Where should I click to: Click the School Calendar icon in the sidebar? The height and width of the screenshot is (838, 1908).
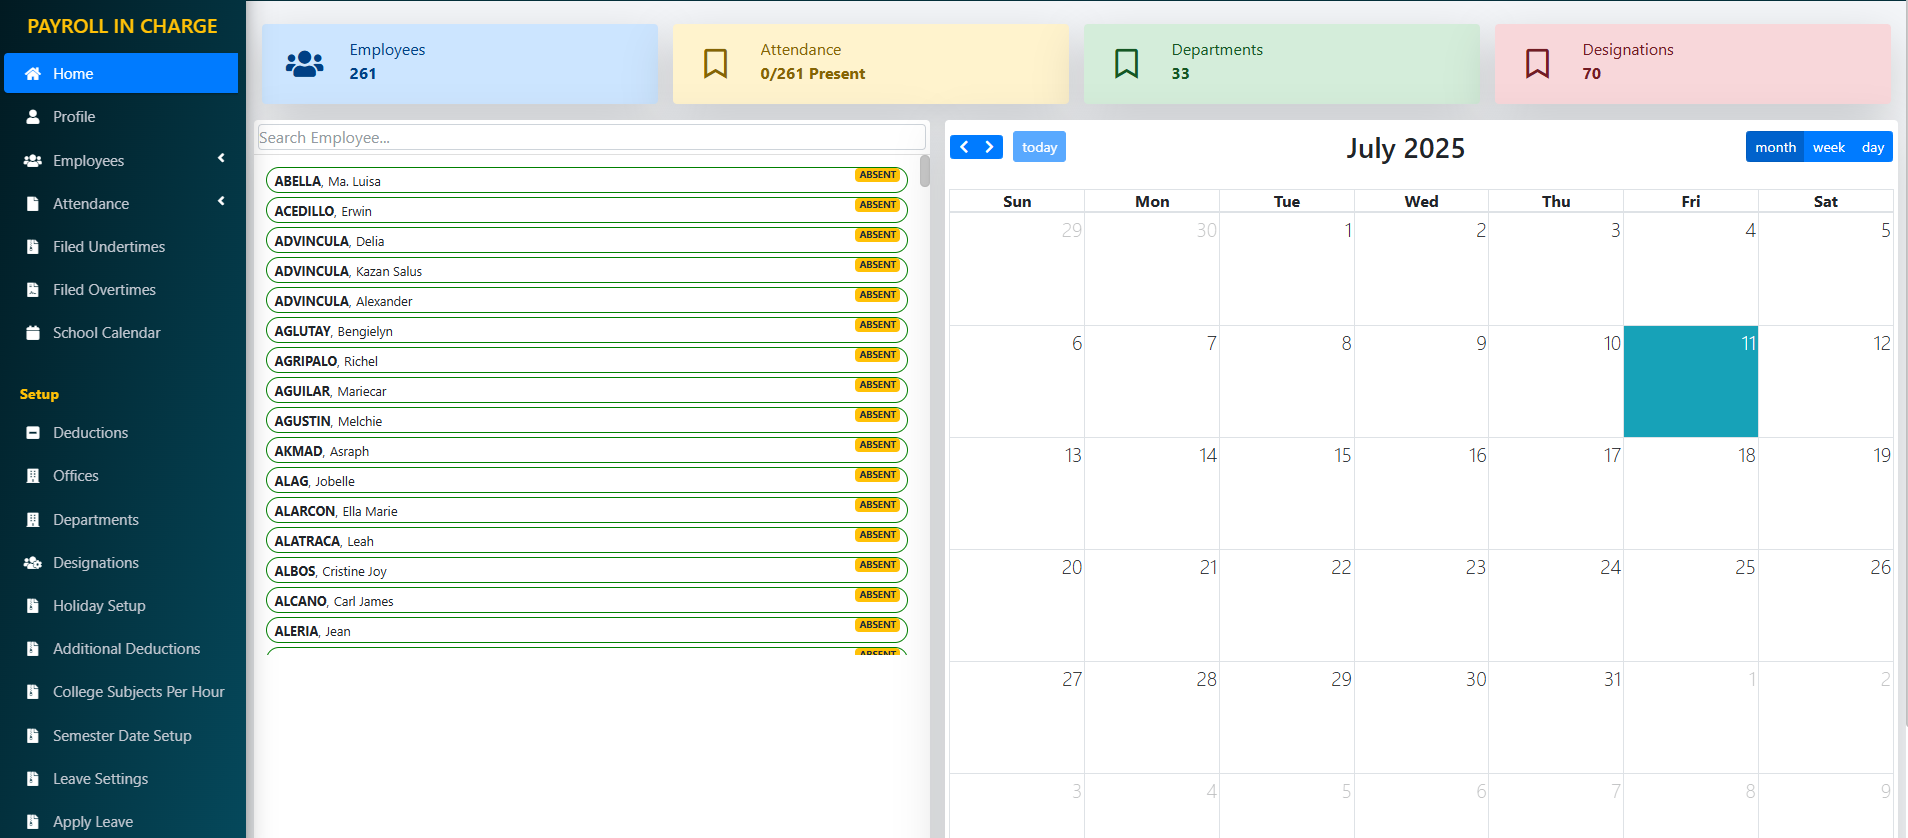(x=33, y=333)
